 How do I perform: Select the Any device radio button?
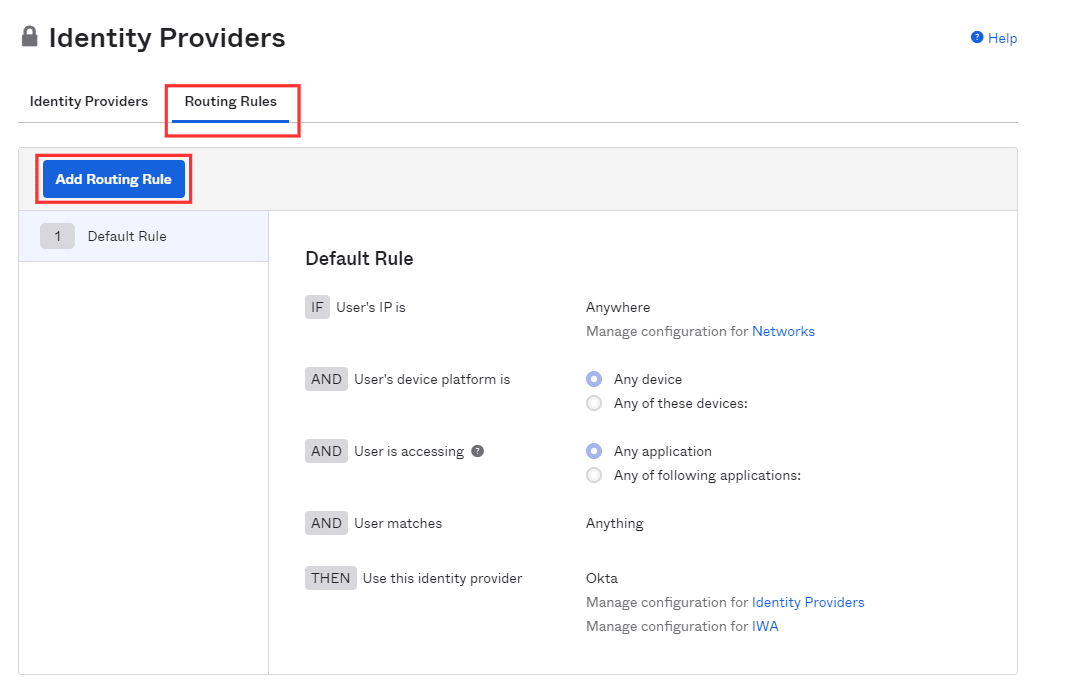594,379
